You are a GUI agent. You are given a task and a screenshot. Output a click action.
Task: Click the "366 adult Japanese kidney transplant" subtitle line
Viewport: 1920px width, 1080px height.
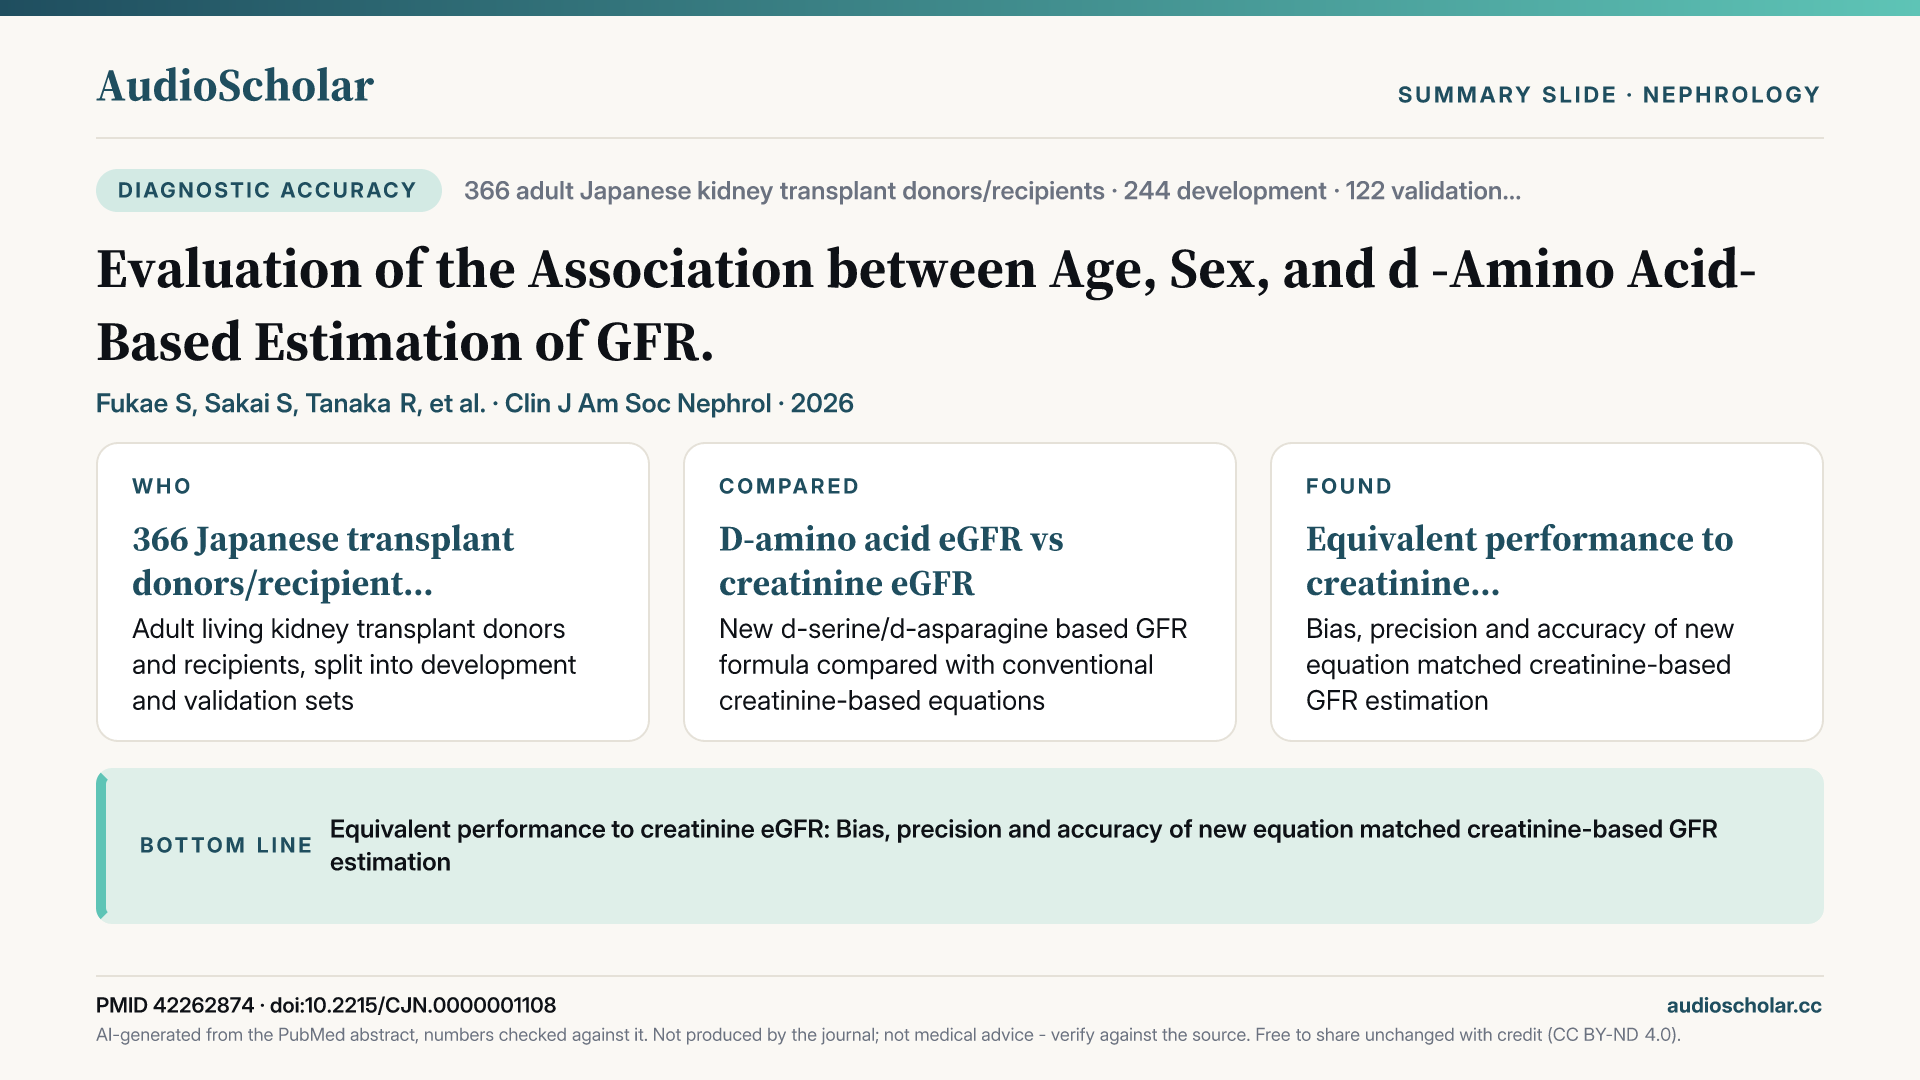(x=992, y=191)
